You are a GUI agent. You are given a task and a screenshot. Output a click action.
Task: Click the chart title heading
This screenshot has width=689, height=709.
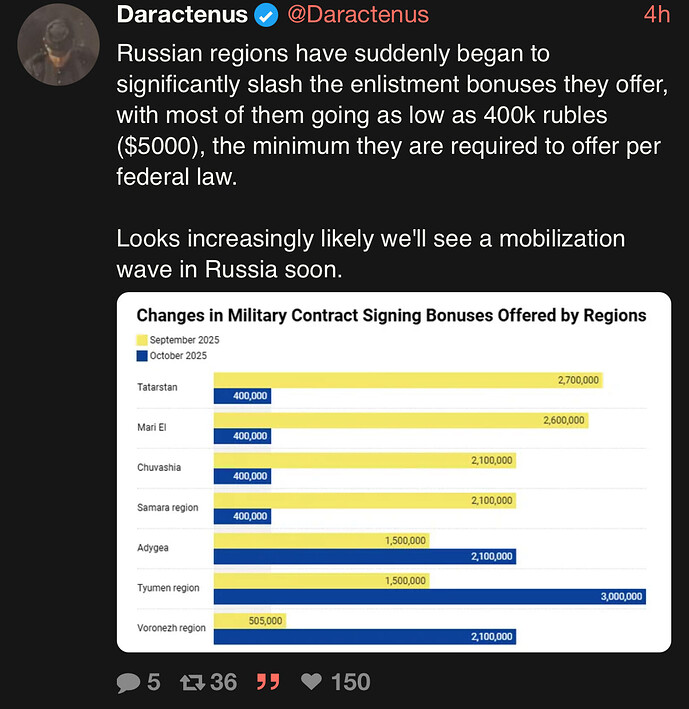[391, 315]
